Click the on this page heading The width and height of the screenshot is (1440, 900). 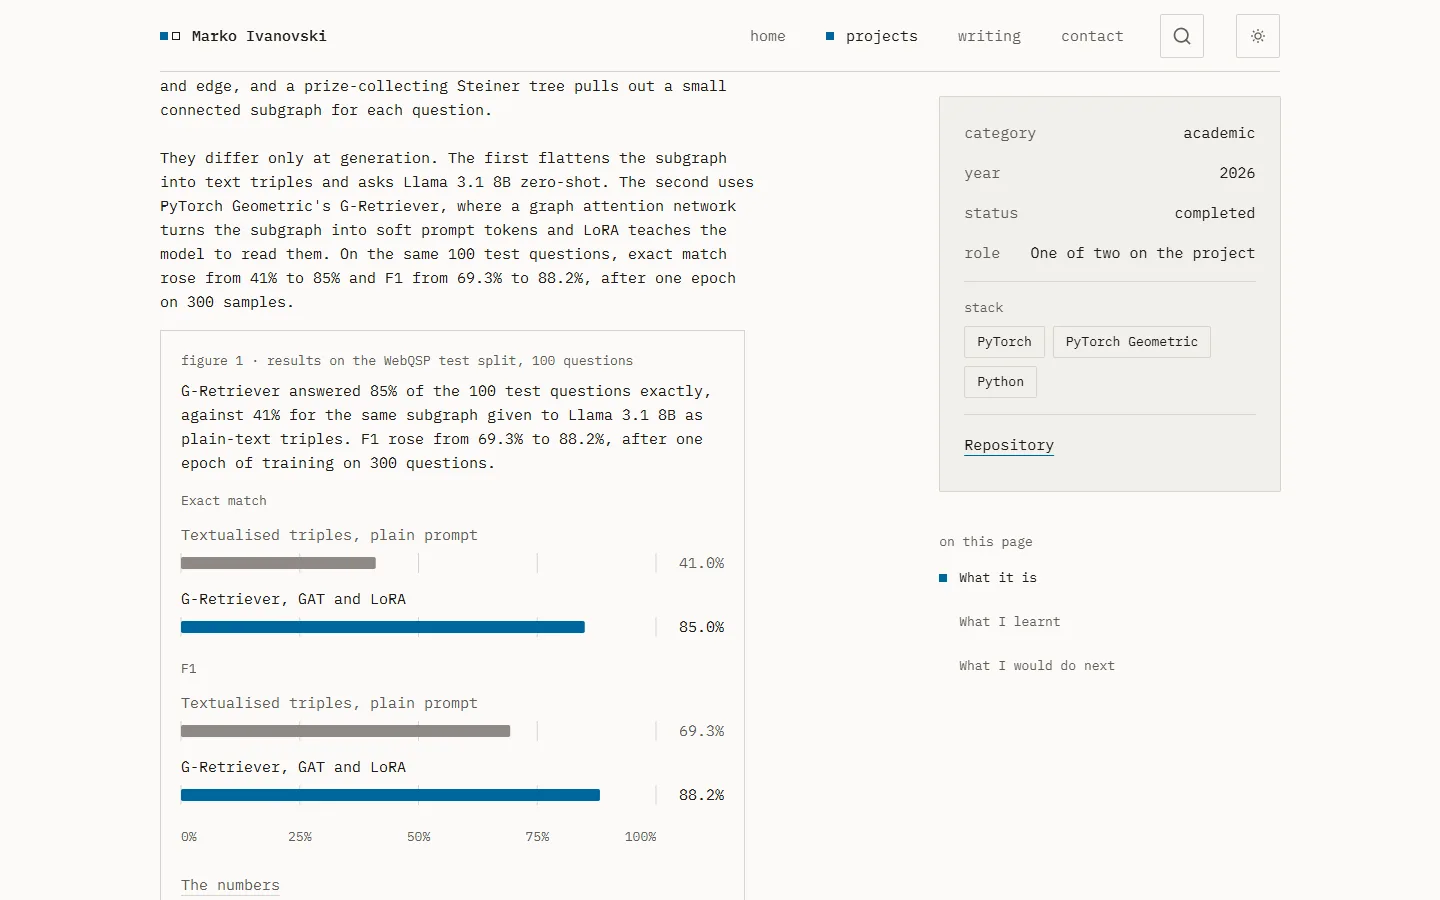(x=986, y=542)
